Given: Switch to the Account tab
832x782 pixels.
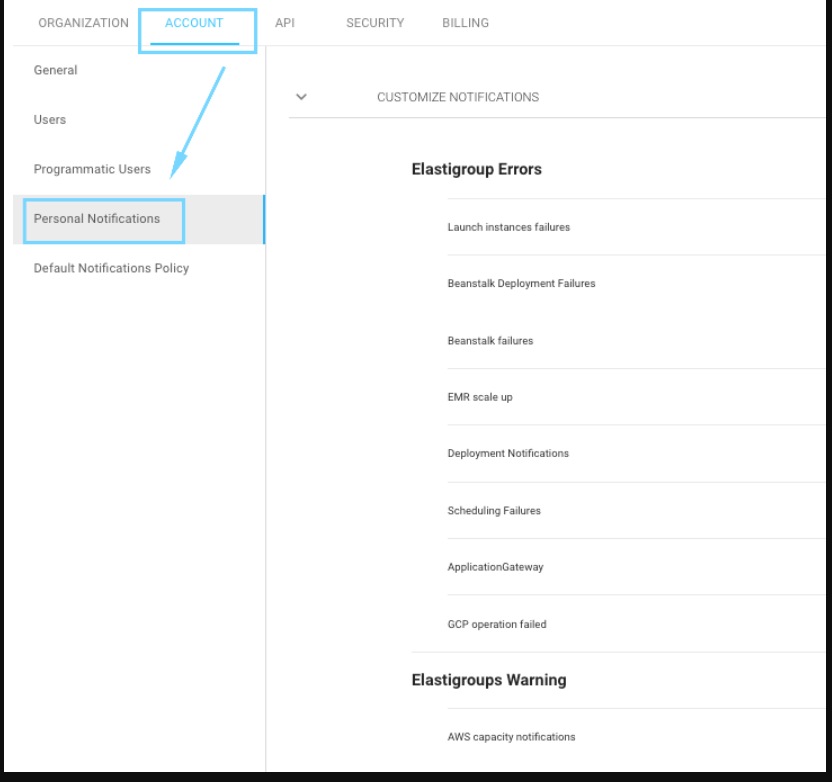Looking at the screenshot, I should [x=194, y=23].
